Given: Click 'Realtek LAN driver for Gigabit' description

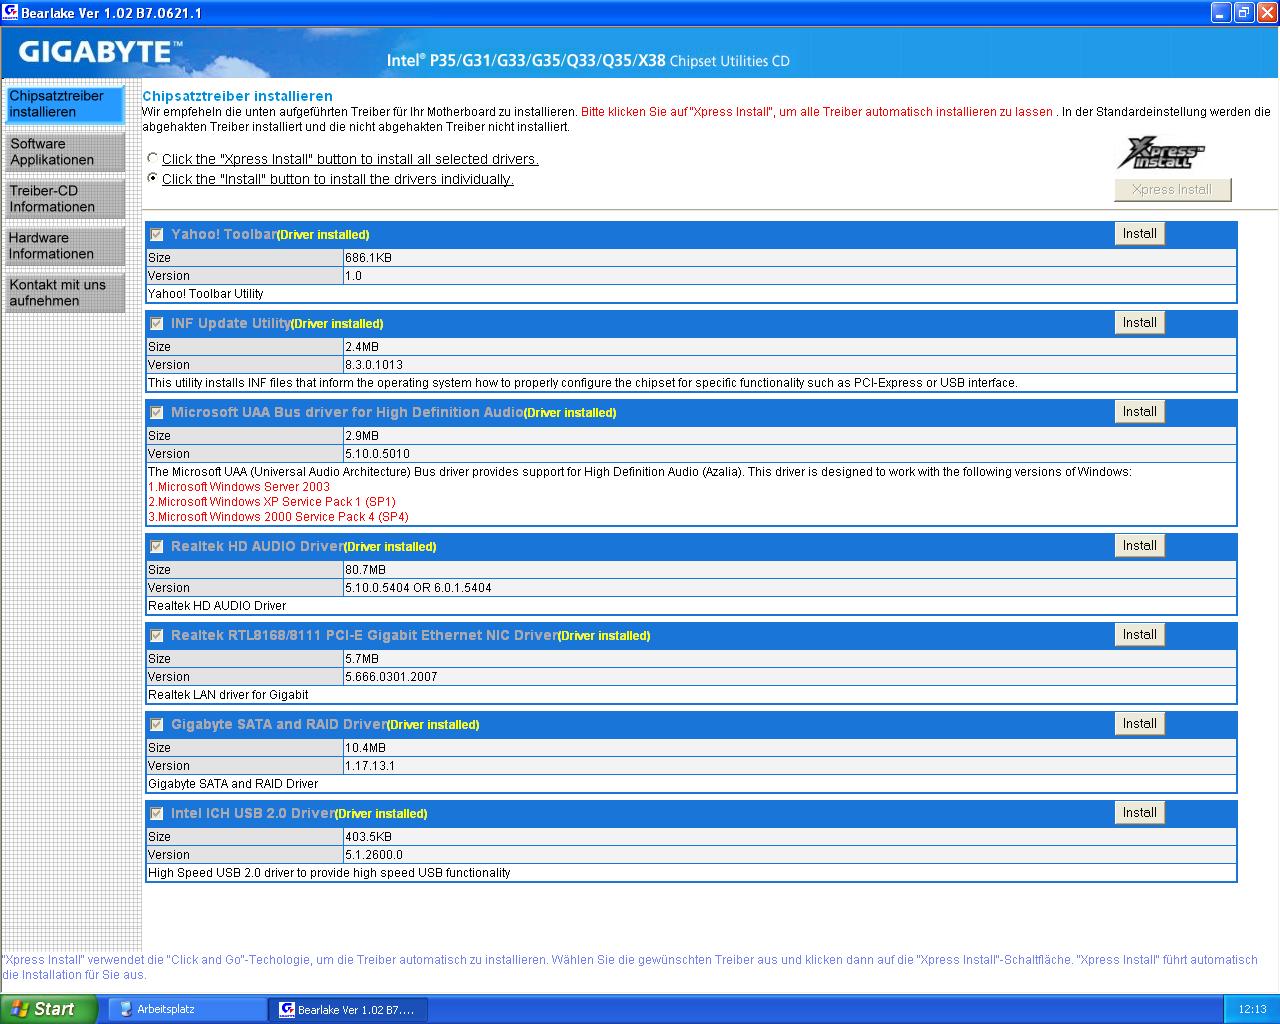Looking at the screenshot, I should (x=228, y=695).
